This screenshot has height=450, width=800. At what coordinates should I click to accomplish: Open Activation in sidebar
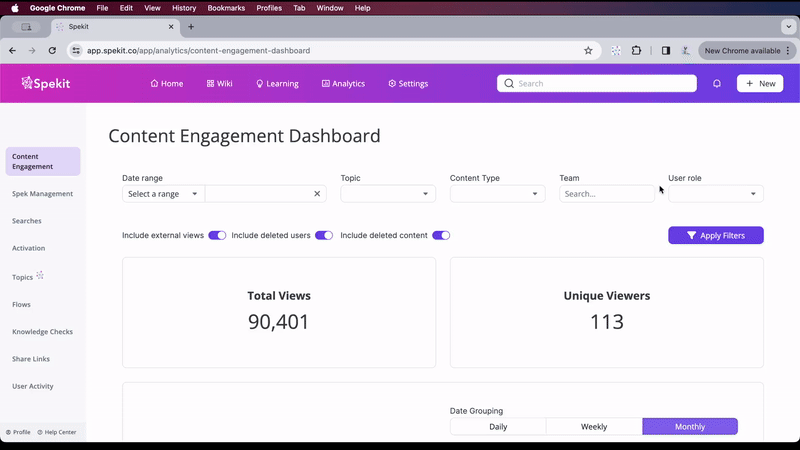click(x=29, y=248)
